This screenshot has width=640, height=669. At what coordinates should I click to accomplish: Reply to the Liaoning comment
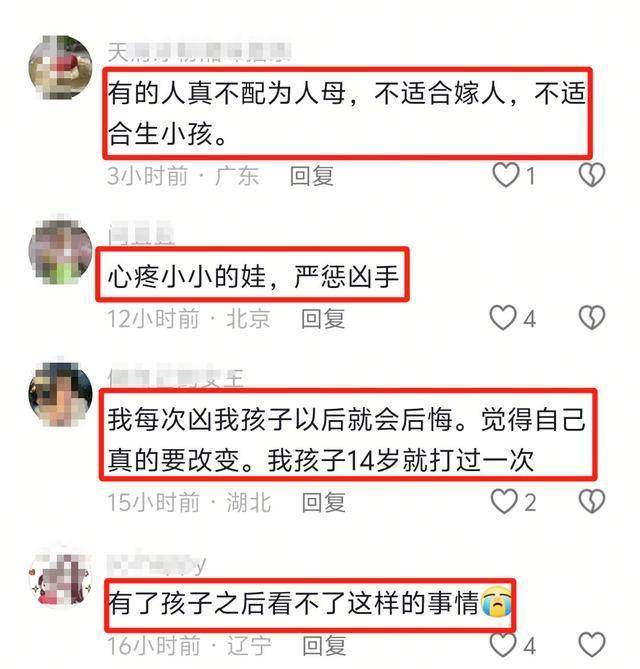[x=324, y=646]
